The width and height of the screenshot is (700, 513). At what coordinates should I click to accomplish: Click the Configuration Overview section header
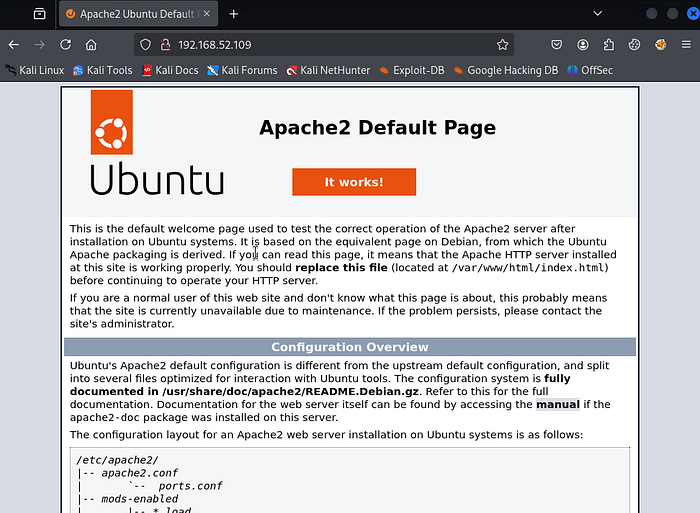(350, 347)
